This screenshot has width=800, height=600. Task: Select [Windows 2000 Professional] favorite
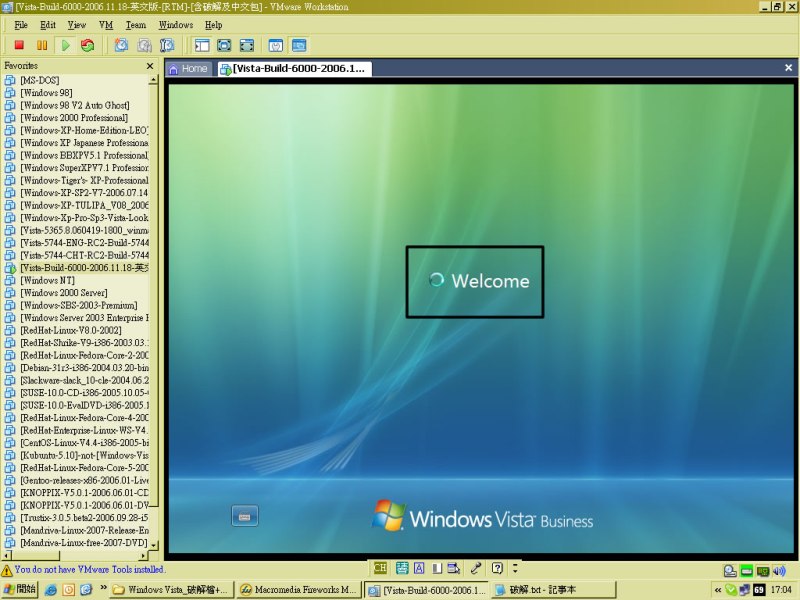(74, 118)
